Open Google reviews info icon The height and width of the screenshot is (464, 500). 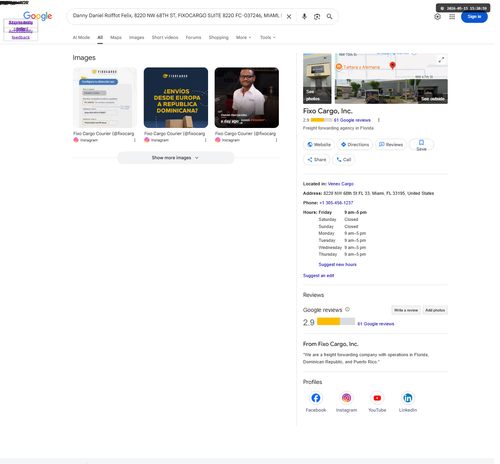pos(347,309)
